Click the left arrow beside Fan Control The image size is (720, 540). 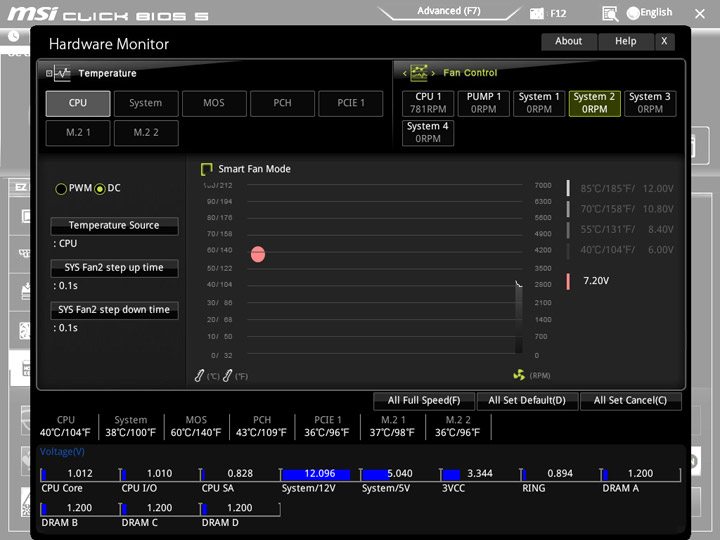coord(405,73)
